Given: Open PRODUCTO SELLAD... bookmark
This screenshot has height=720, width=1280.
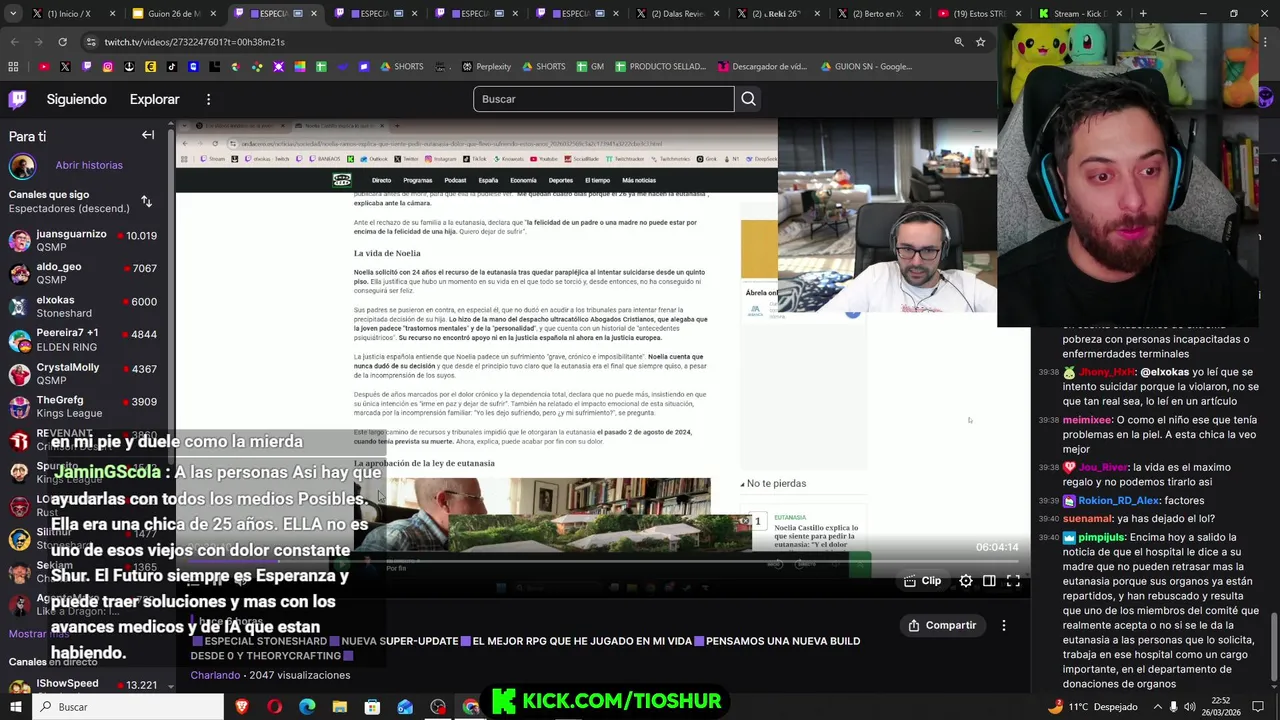Looking at the screenshot, I should click(660, 67).
